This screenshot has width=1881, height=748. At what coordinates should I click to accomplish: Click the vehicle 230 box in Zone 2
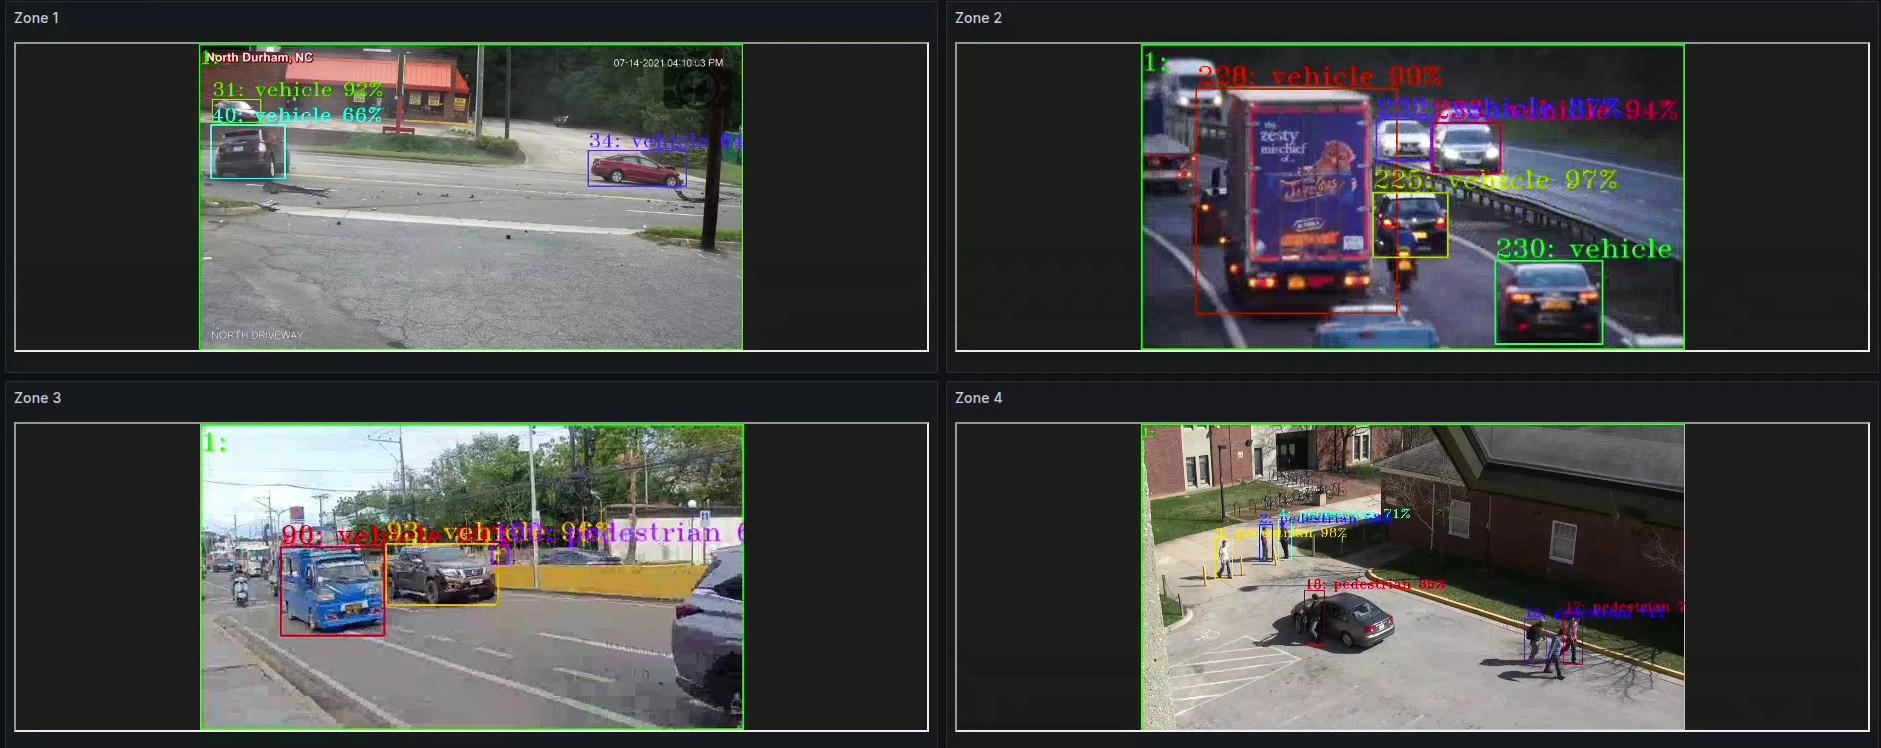tap(1548, 302)
